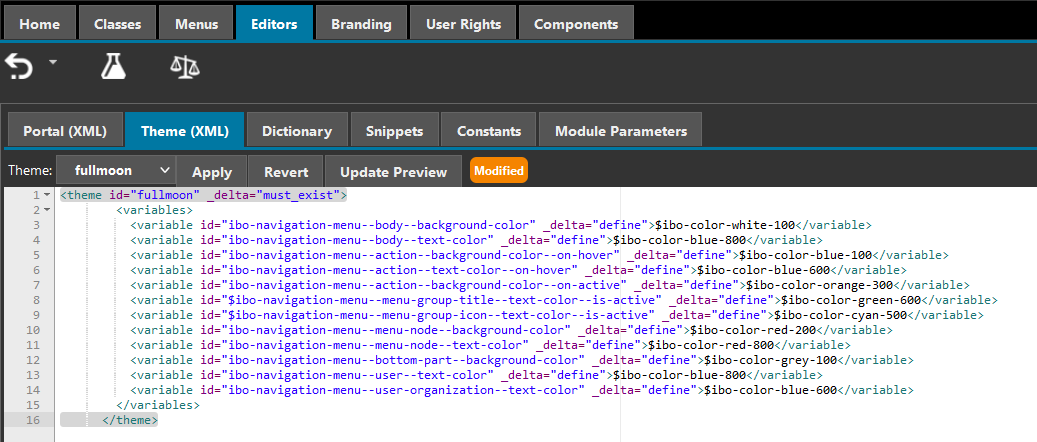The width and height of the screenshot is (1037, 442).
Task: Open the Home tab
Action: [39, 23]
